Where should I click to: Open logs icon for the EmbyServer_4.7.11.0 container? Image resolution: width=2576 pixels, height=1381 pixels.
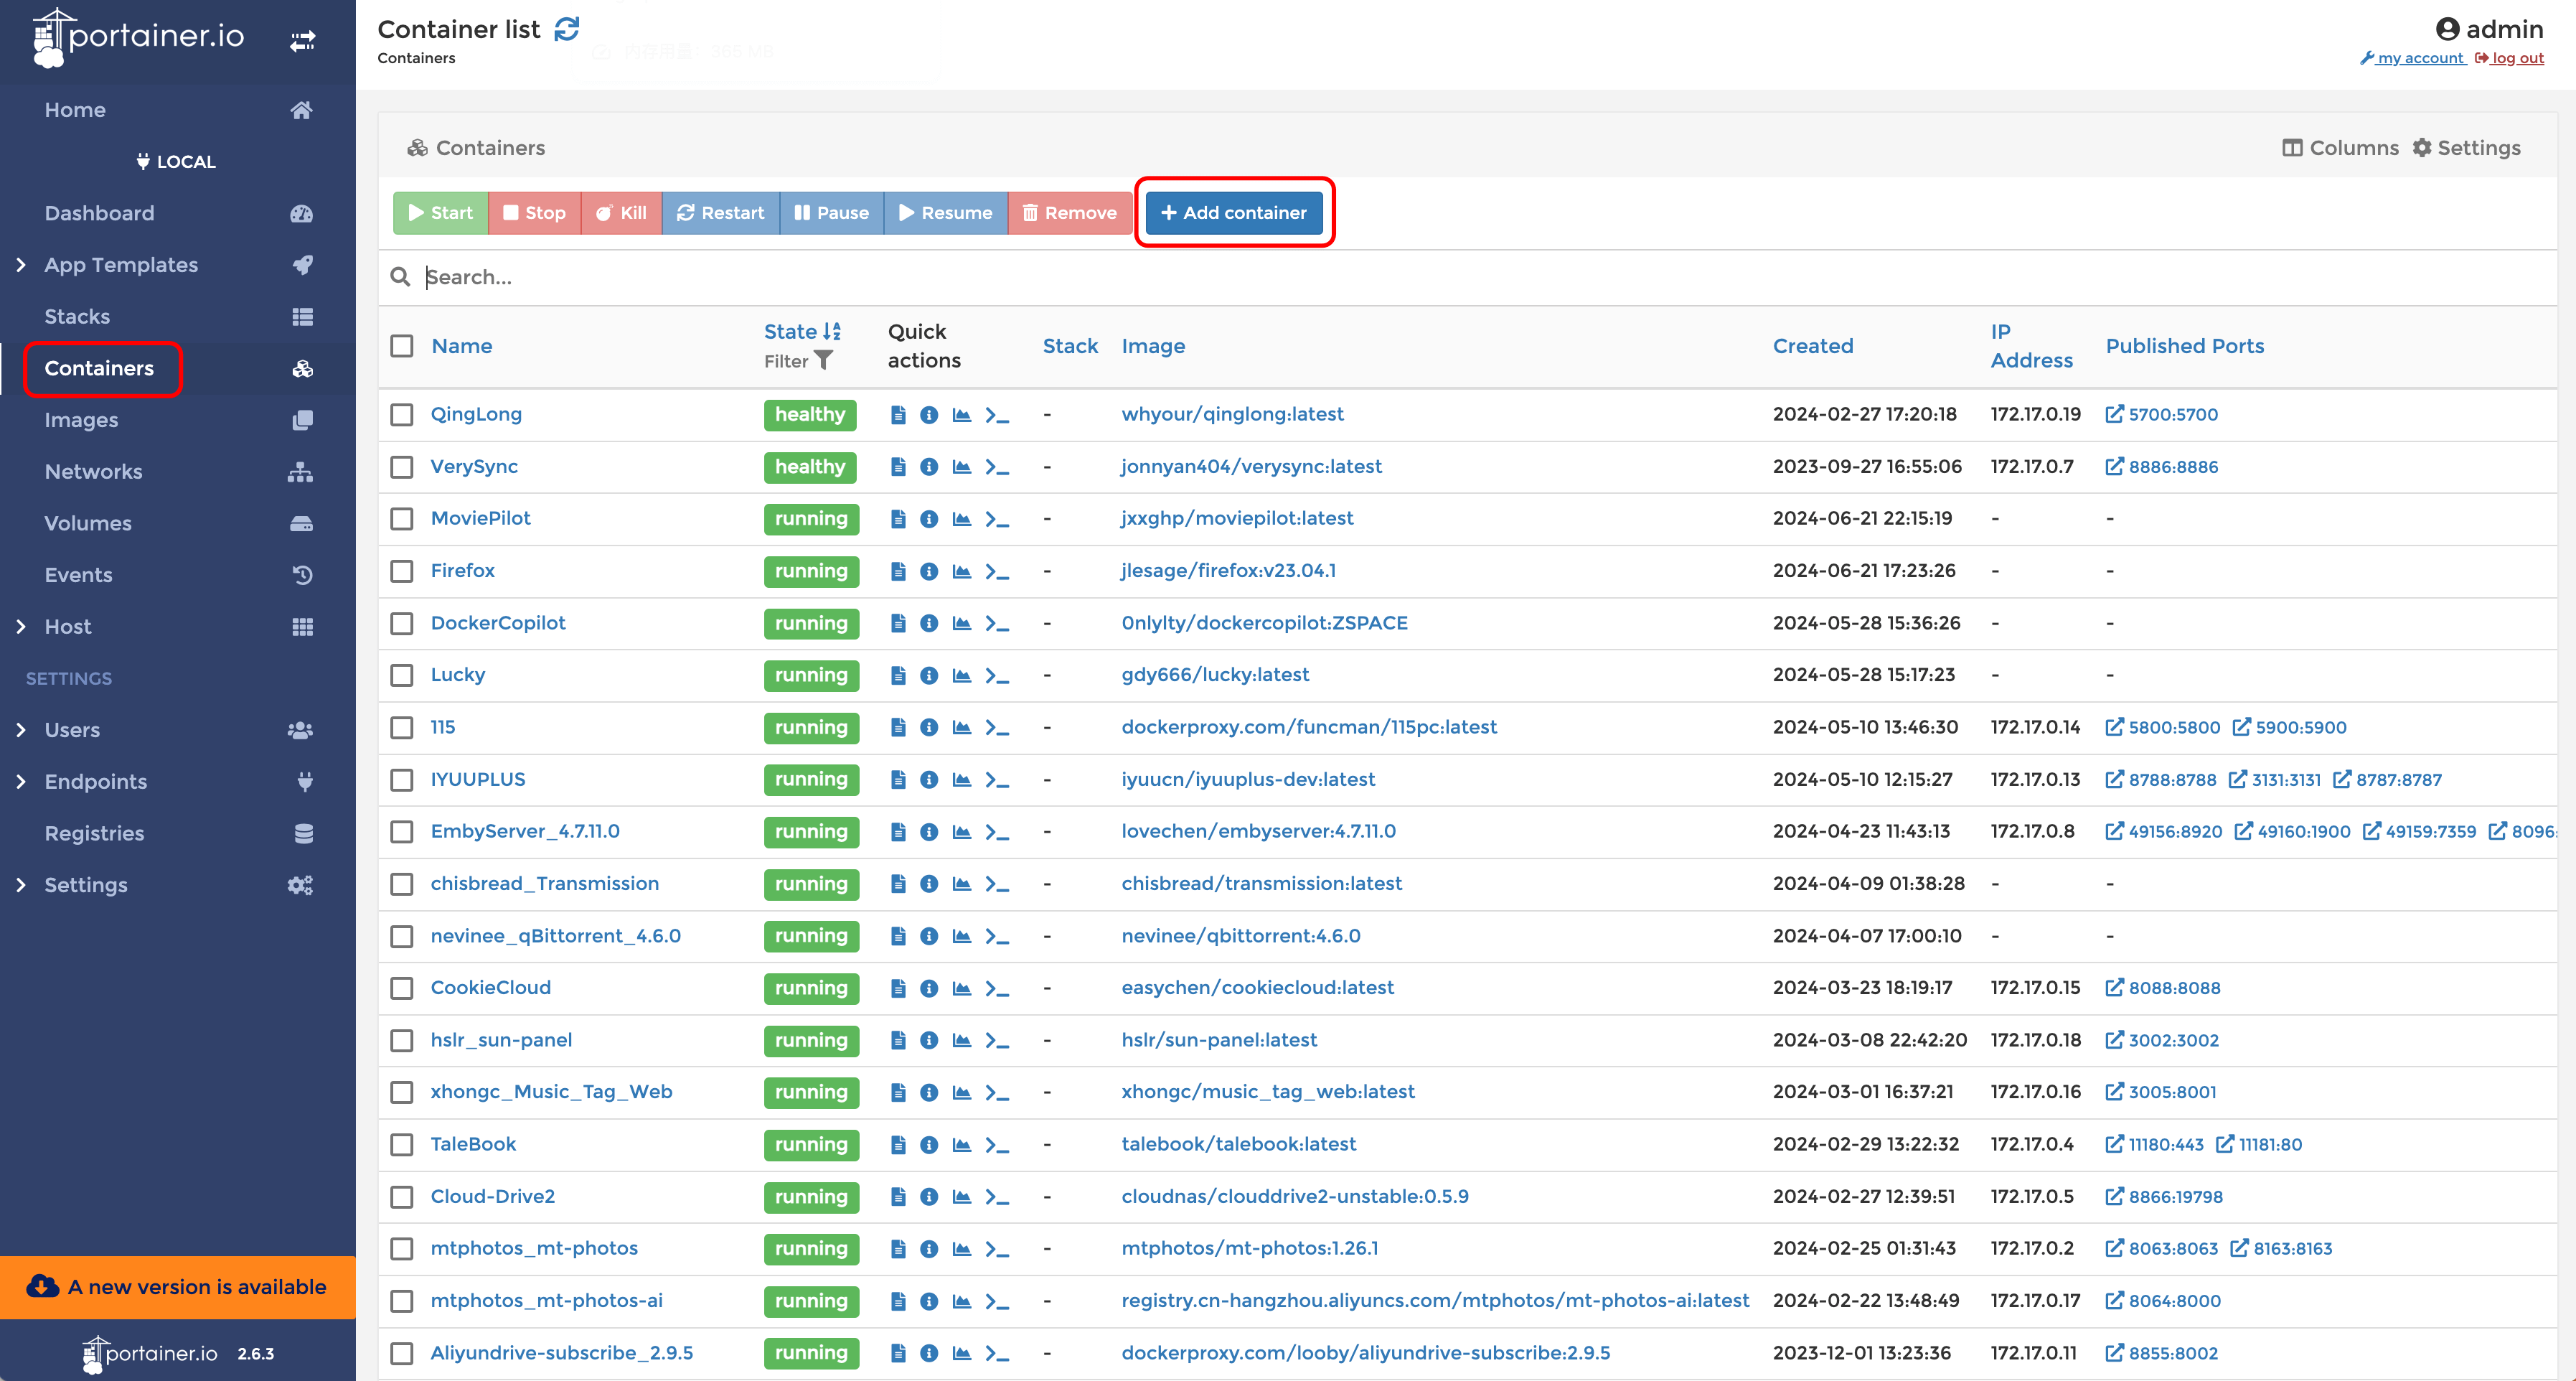898,832
